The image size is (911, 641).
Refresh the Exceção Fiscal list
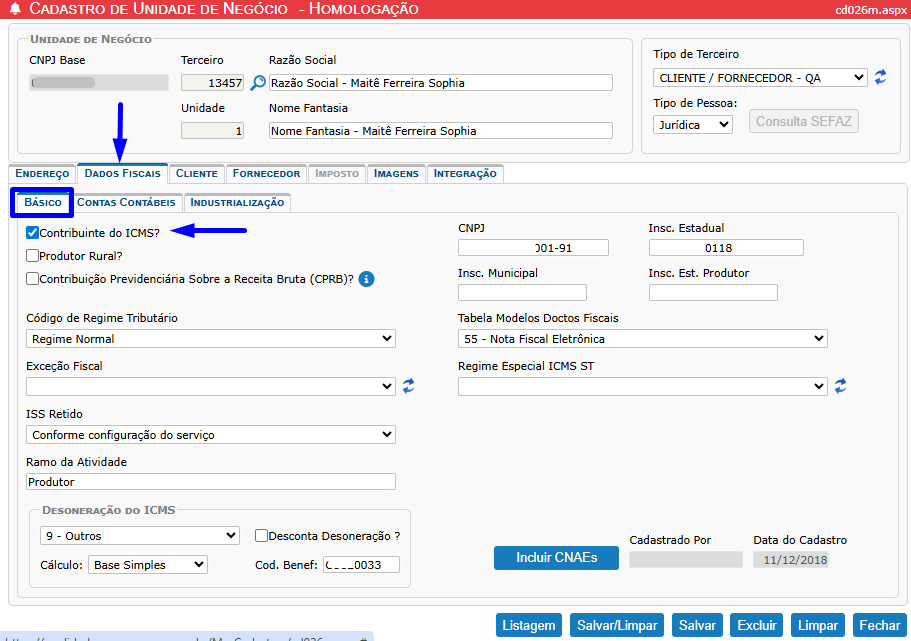pos(408,386)
